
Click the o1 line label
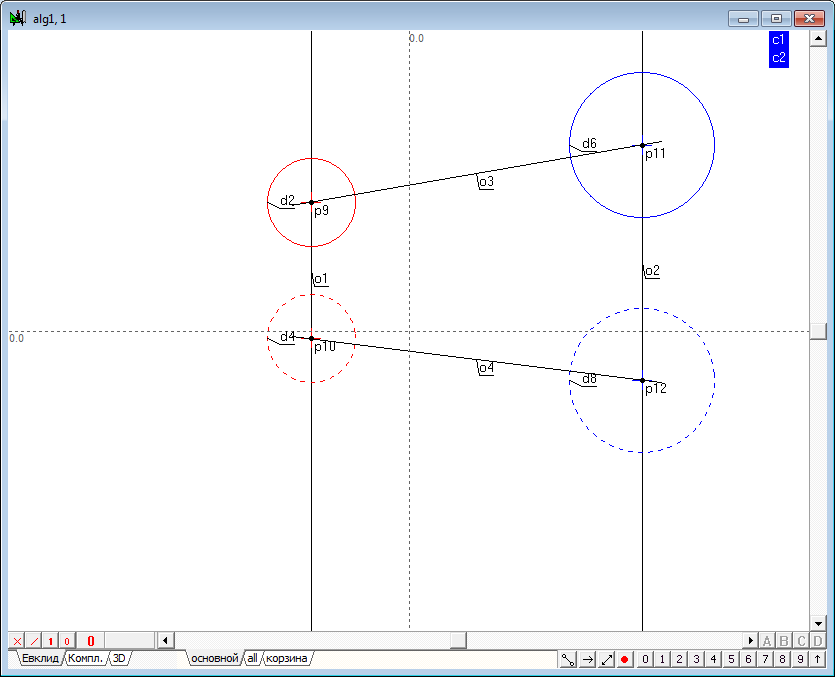(321, 279)
